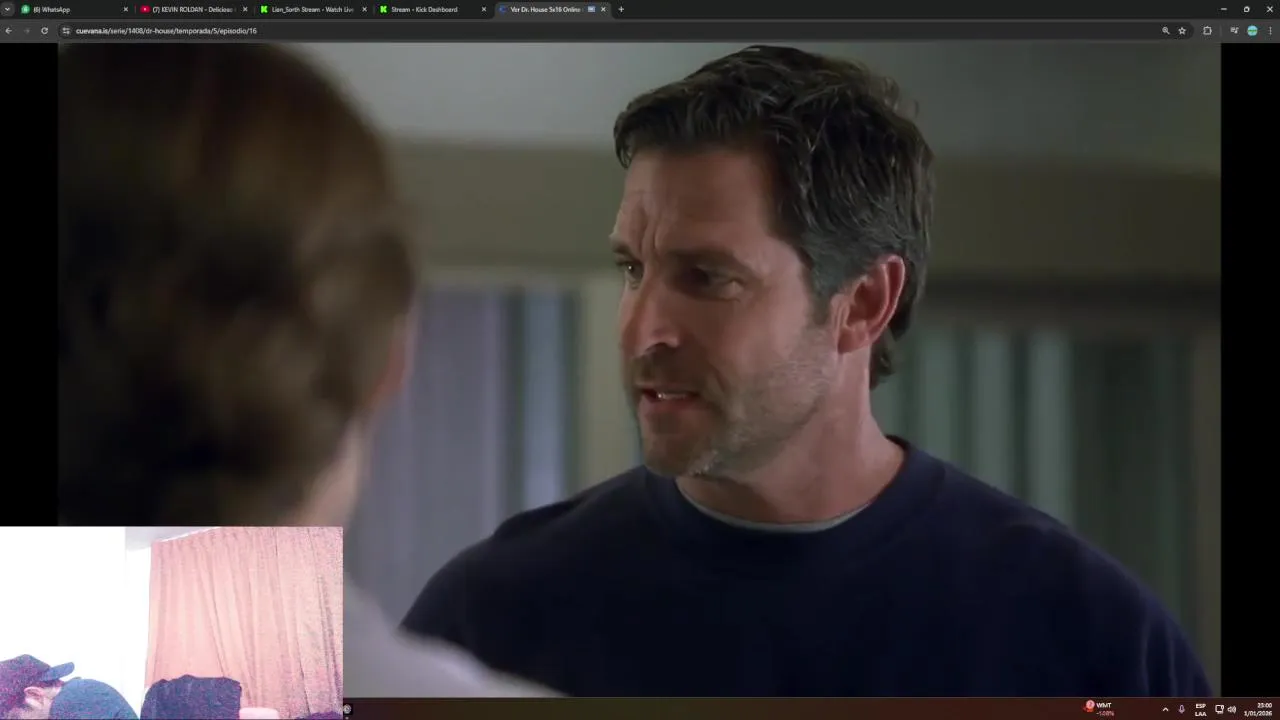This screenshot has width=1280, height=720.
Task: Show hidden system tray icons
Action: [1165, 709]
